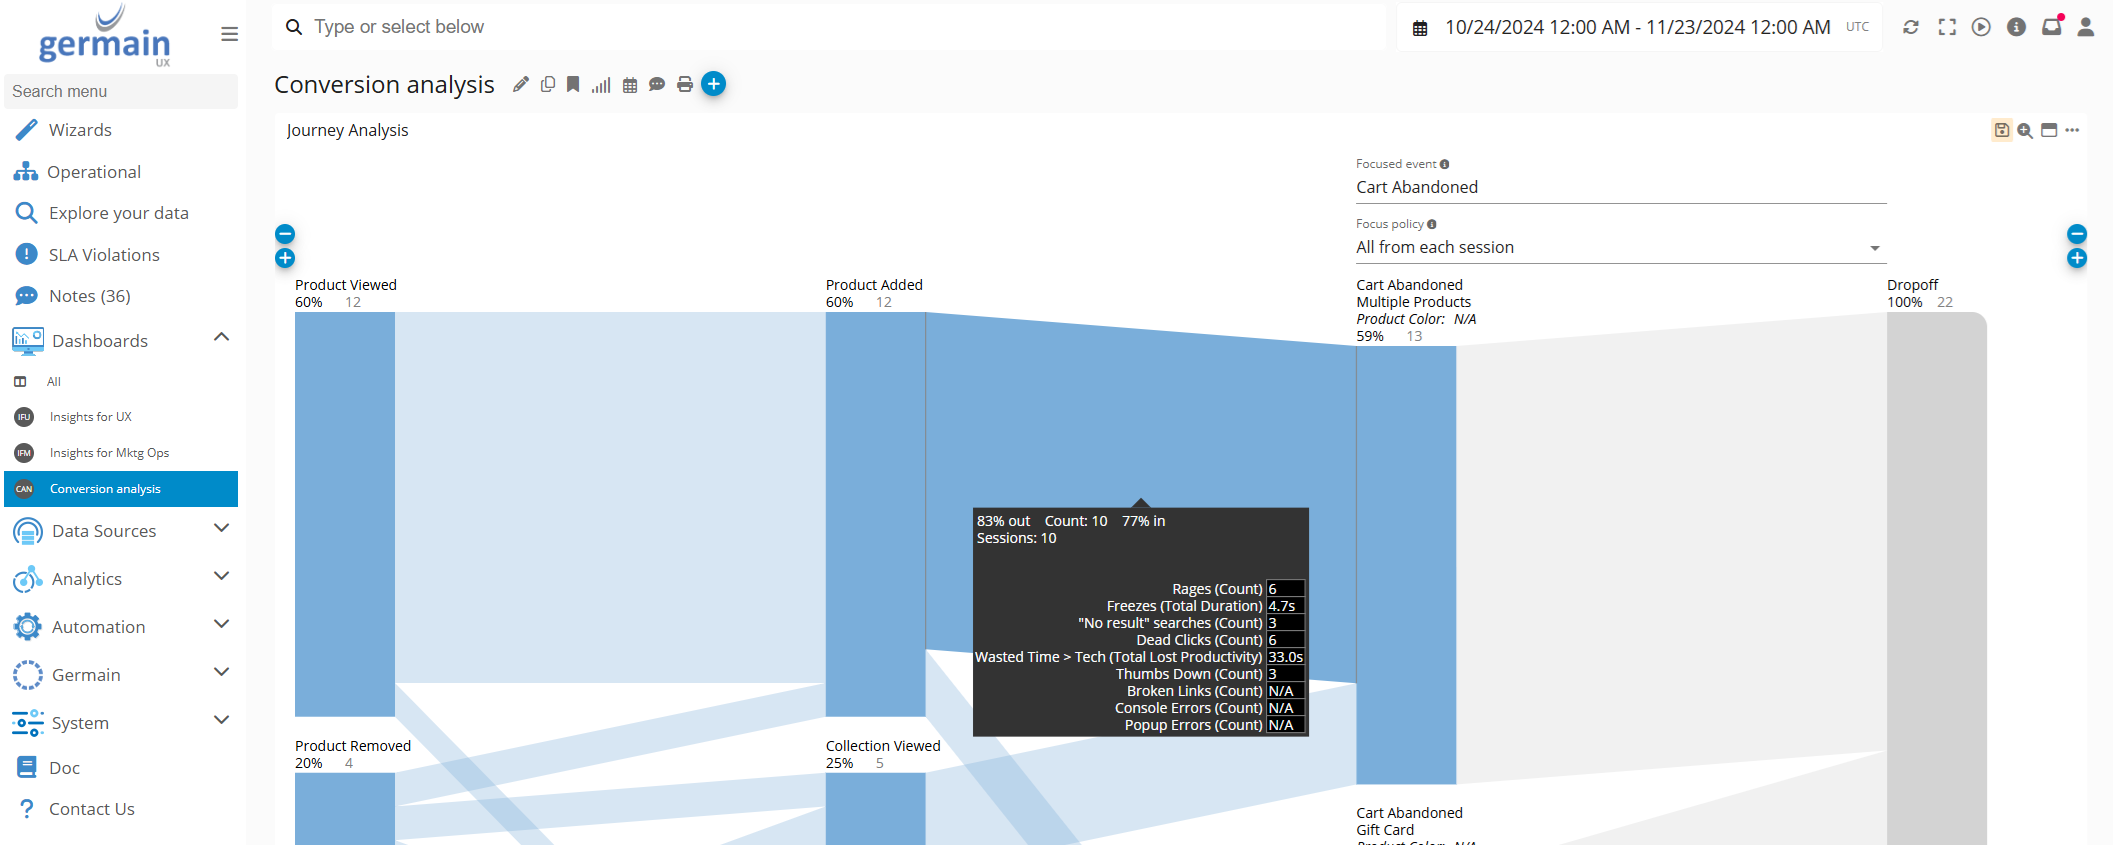Click the zoom-in magnifier on Journey Analysis
The height and width of the screenshot is (845, 2113).
click(2025, 130)
